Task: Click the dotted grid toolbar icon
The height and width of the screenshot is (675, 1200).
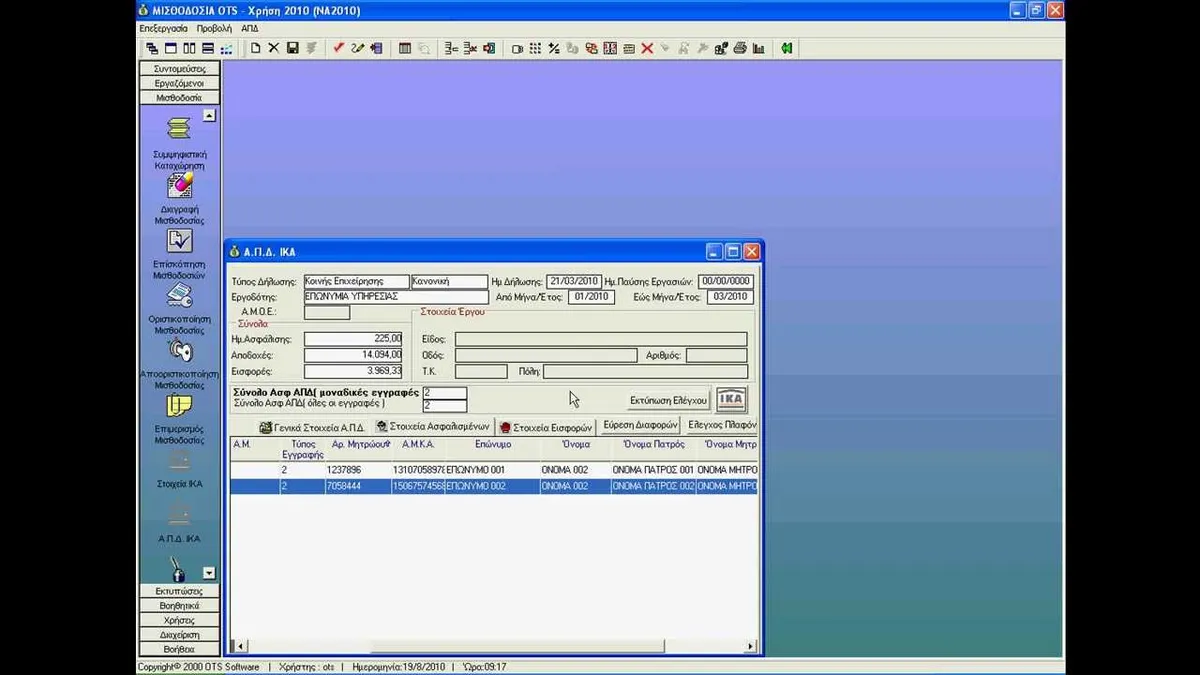Action: click(535, 48)
